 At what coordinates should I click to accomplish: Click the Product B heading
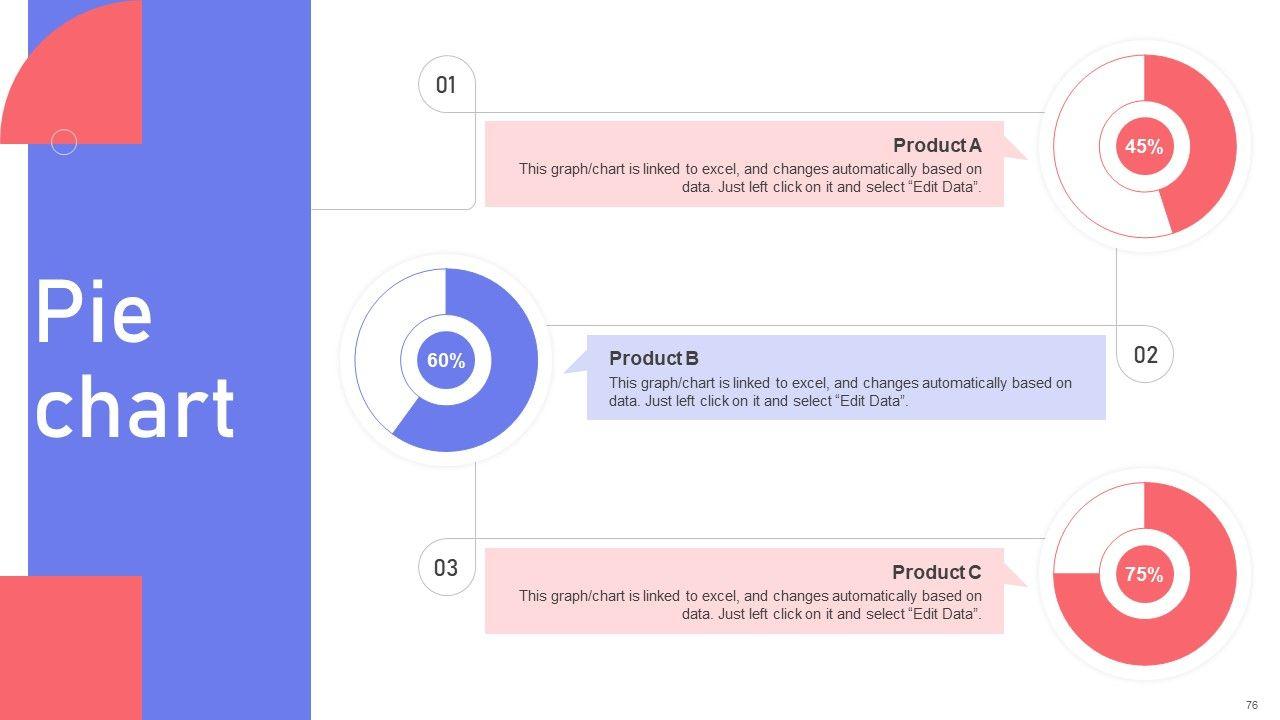point(654,358)
